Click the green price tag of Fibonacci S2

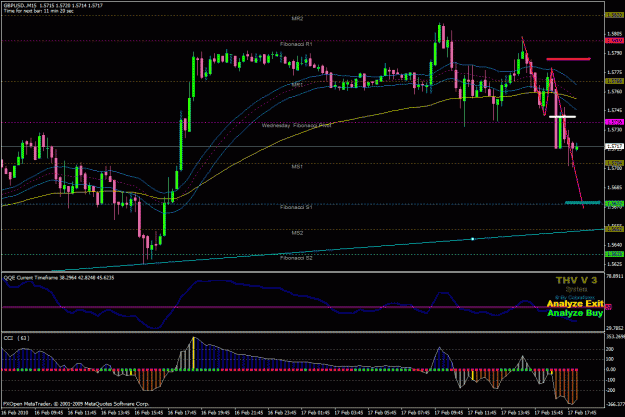[614, 254]
